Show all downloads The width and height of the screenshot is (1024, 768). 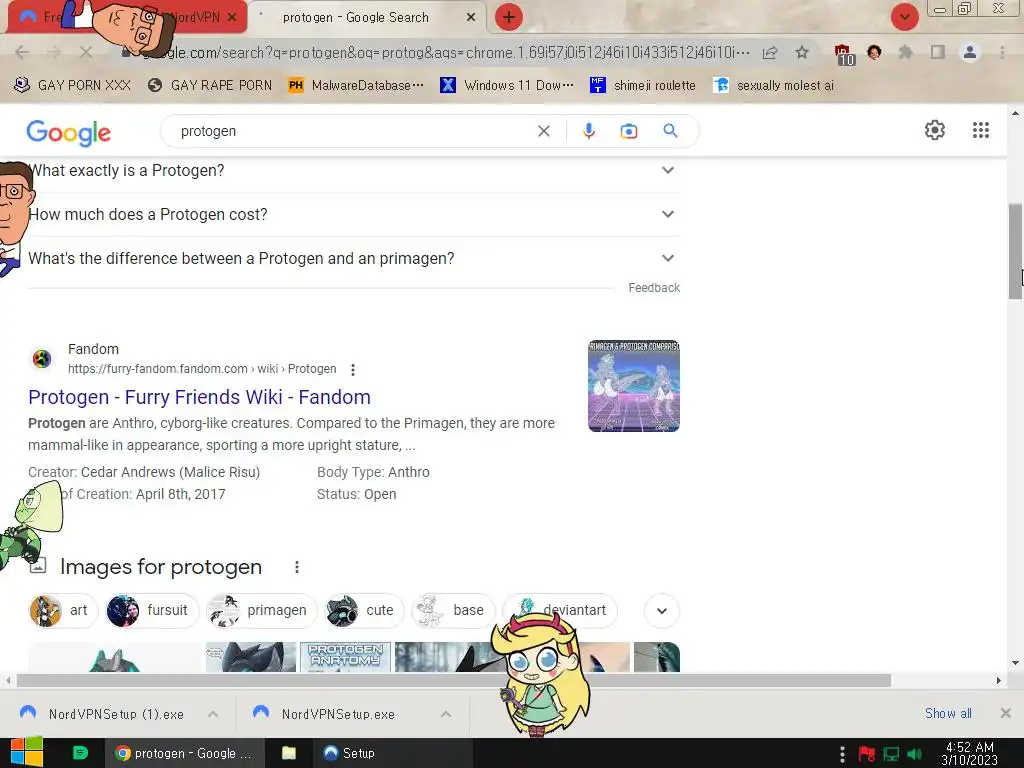coord(948,713)
